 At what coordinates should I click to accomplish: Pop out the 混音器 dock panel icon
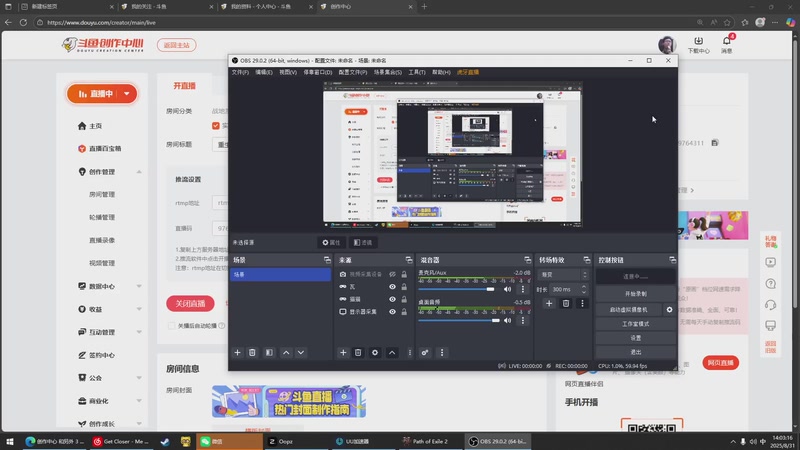point(528,260)
